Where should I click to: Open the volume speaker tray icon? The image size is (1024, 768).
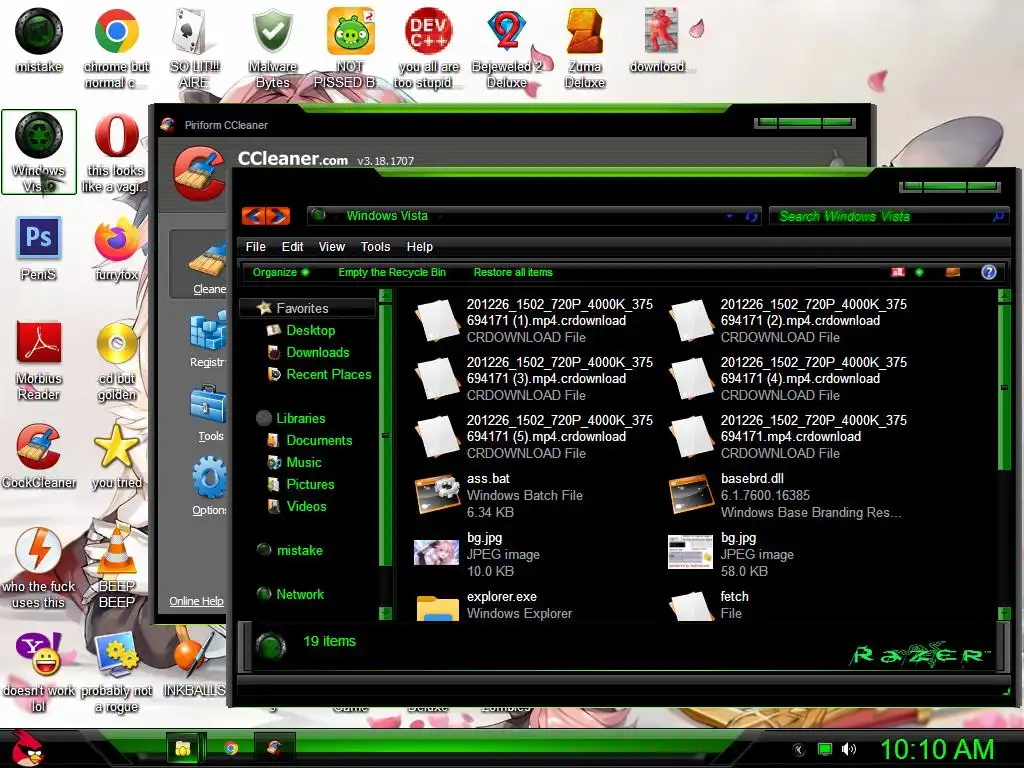[x=849, y=748]
